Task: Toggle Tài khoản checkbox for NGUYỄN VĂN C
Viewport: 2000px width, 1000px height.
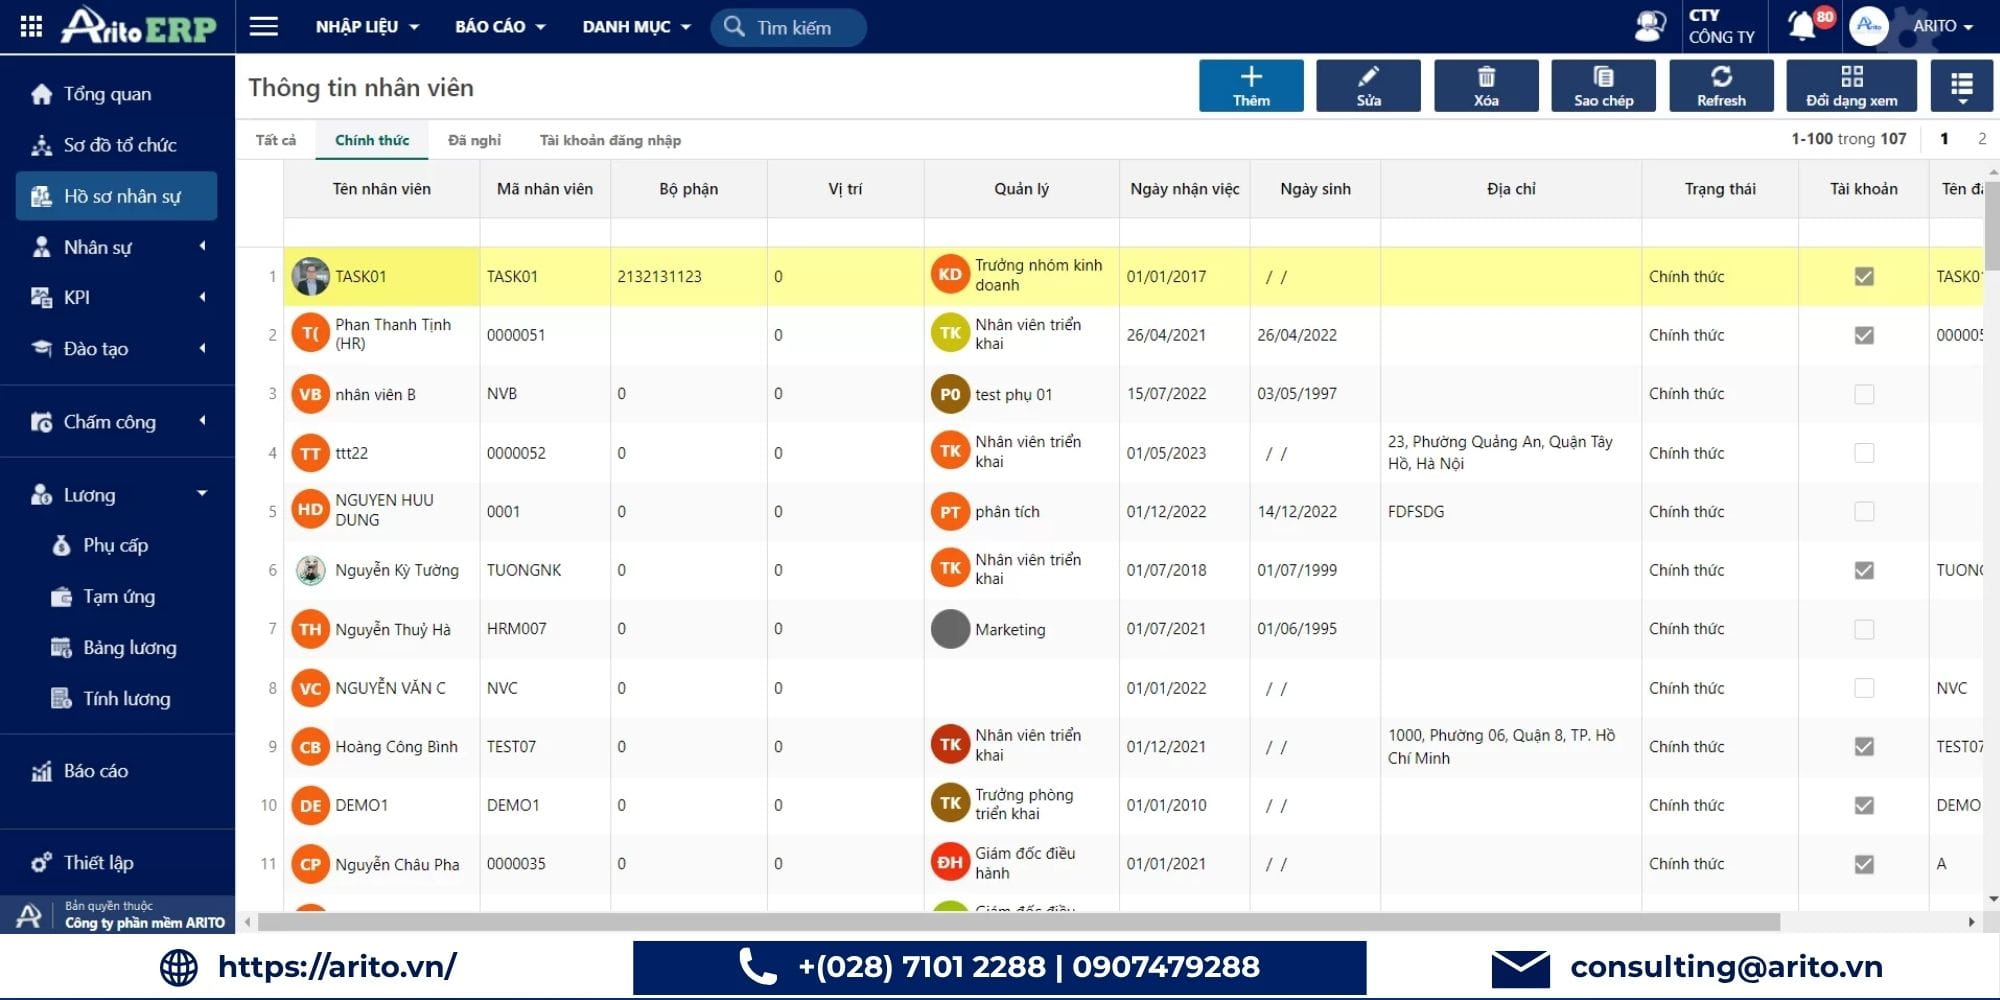Action: [x=1864, y=688]
